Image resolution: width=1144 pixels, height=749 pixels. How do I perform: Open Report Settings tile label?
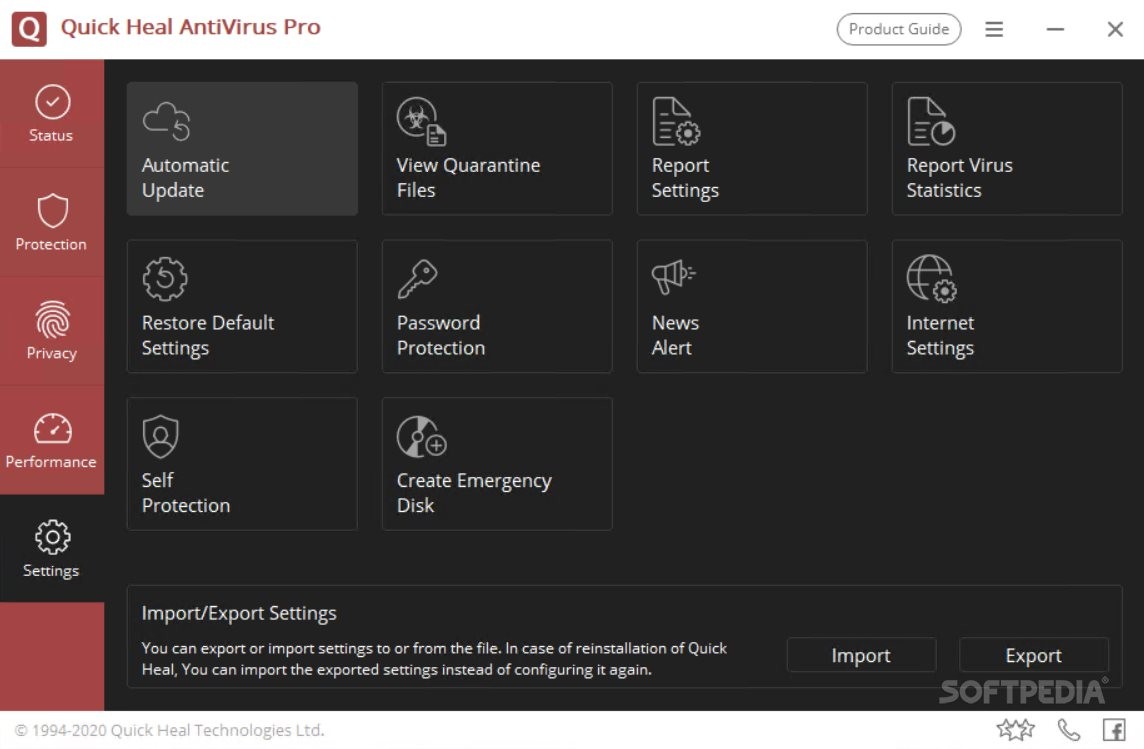[x=685, y=177]
